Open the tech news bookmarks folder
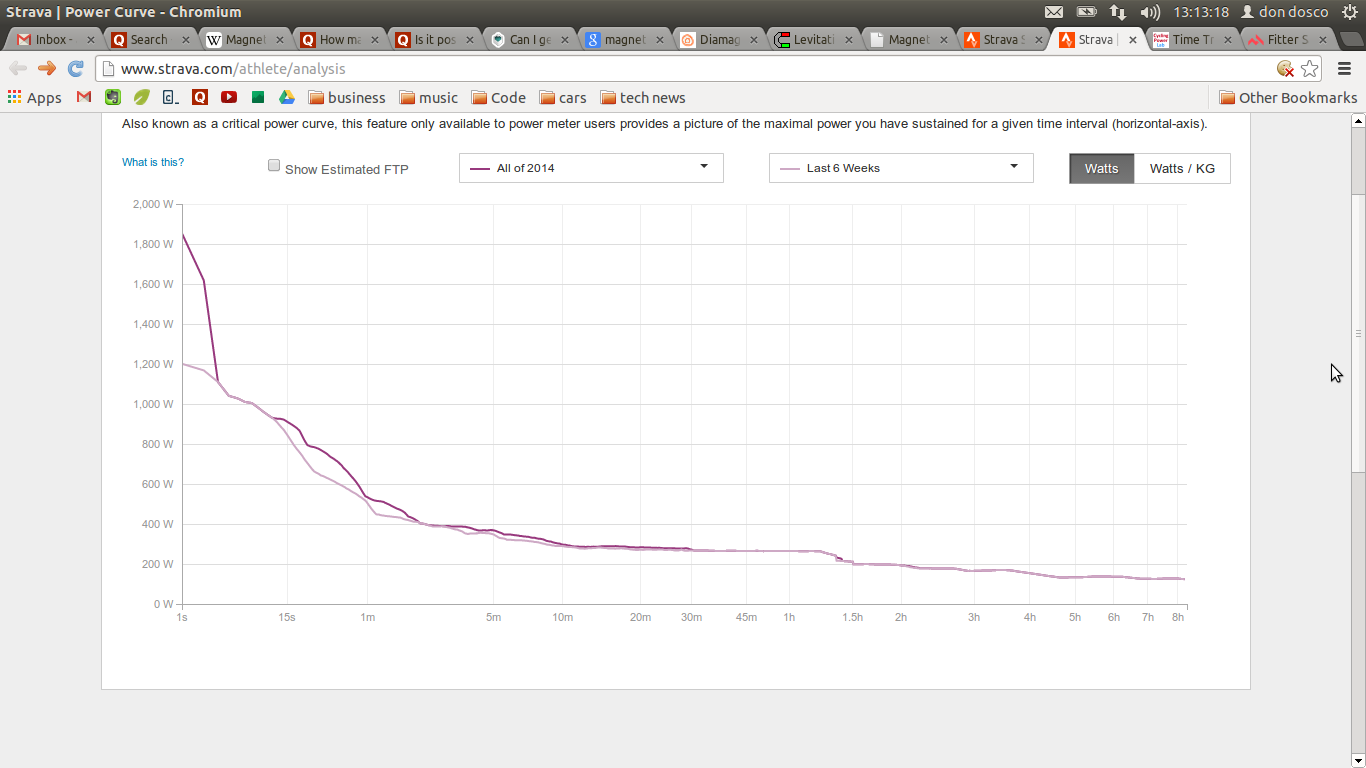 pyautogui.click(x=643, y=98)
